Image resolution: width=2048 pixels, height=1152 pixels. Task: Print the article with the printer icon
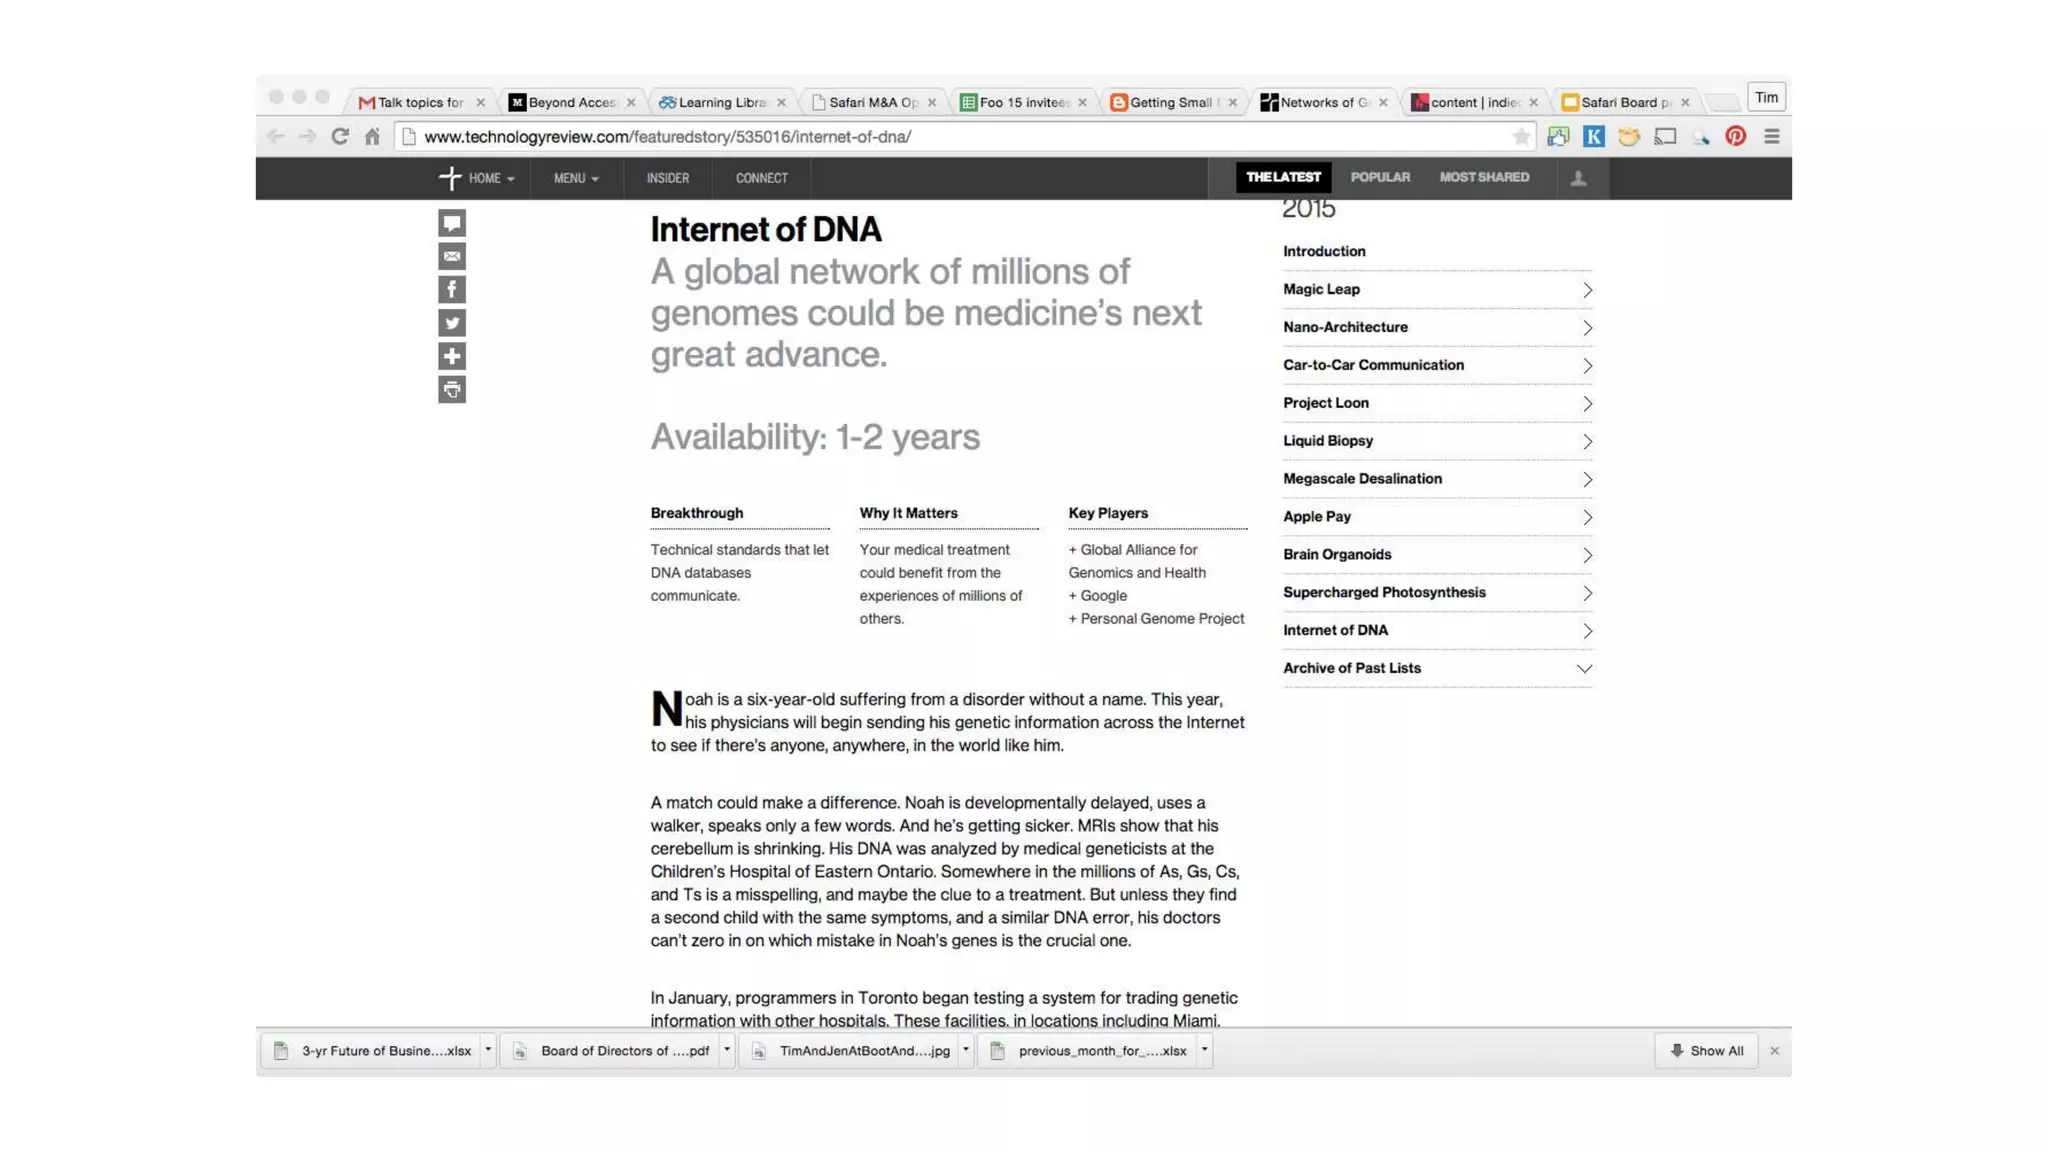tap(451, 390)
